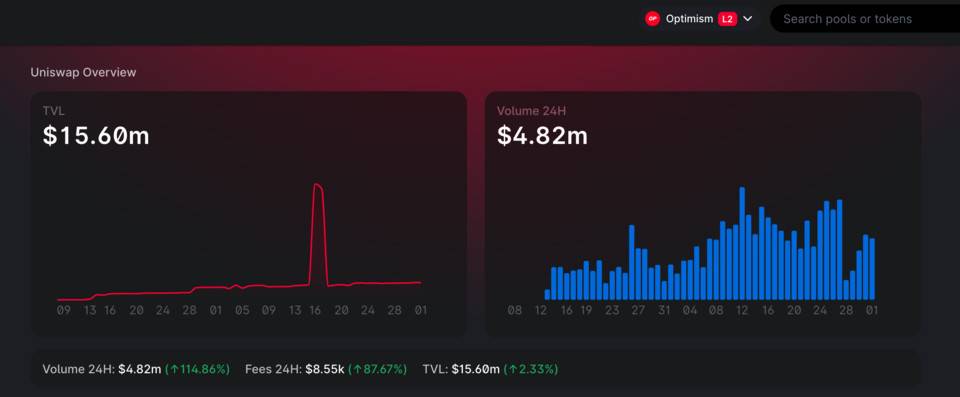Click the 2.33% TVL change percentage

pos(531,369)
